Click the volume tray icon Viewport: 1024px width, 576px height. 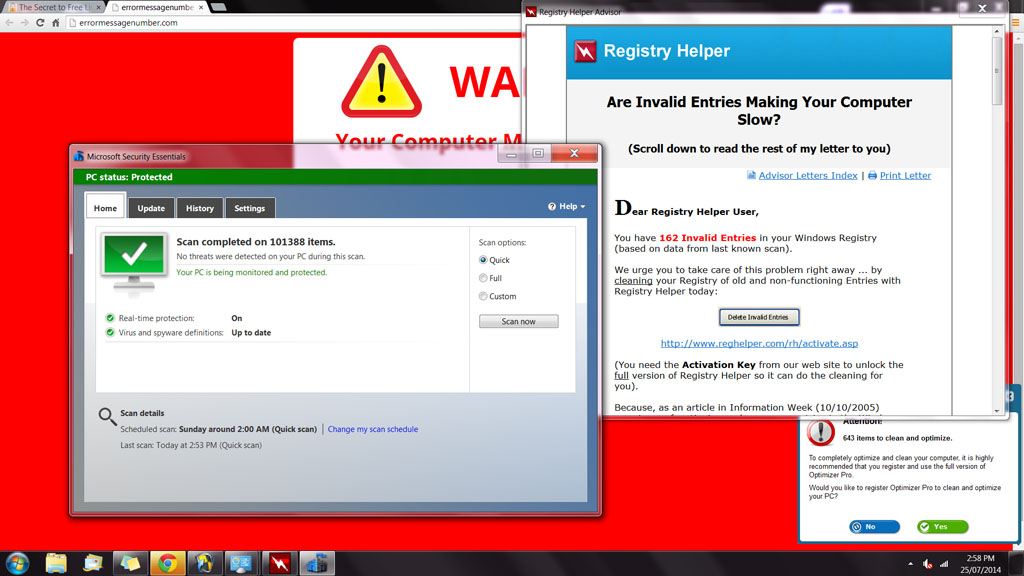coord(927,564)
